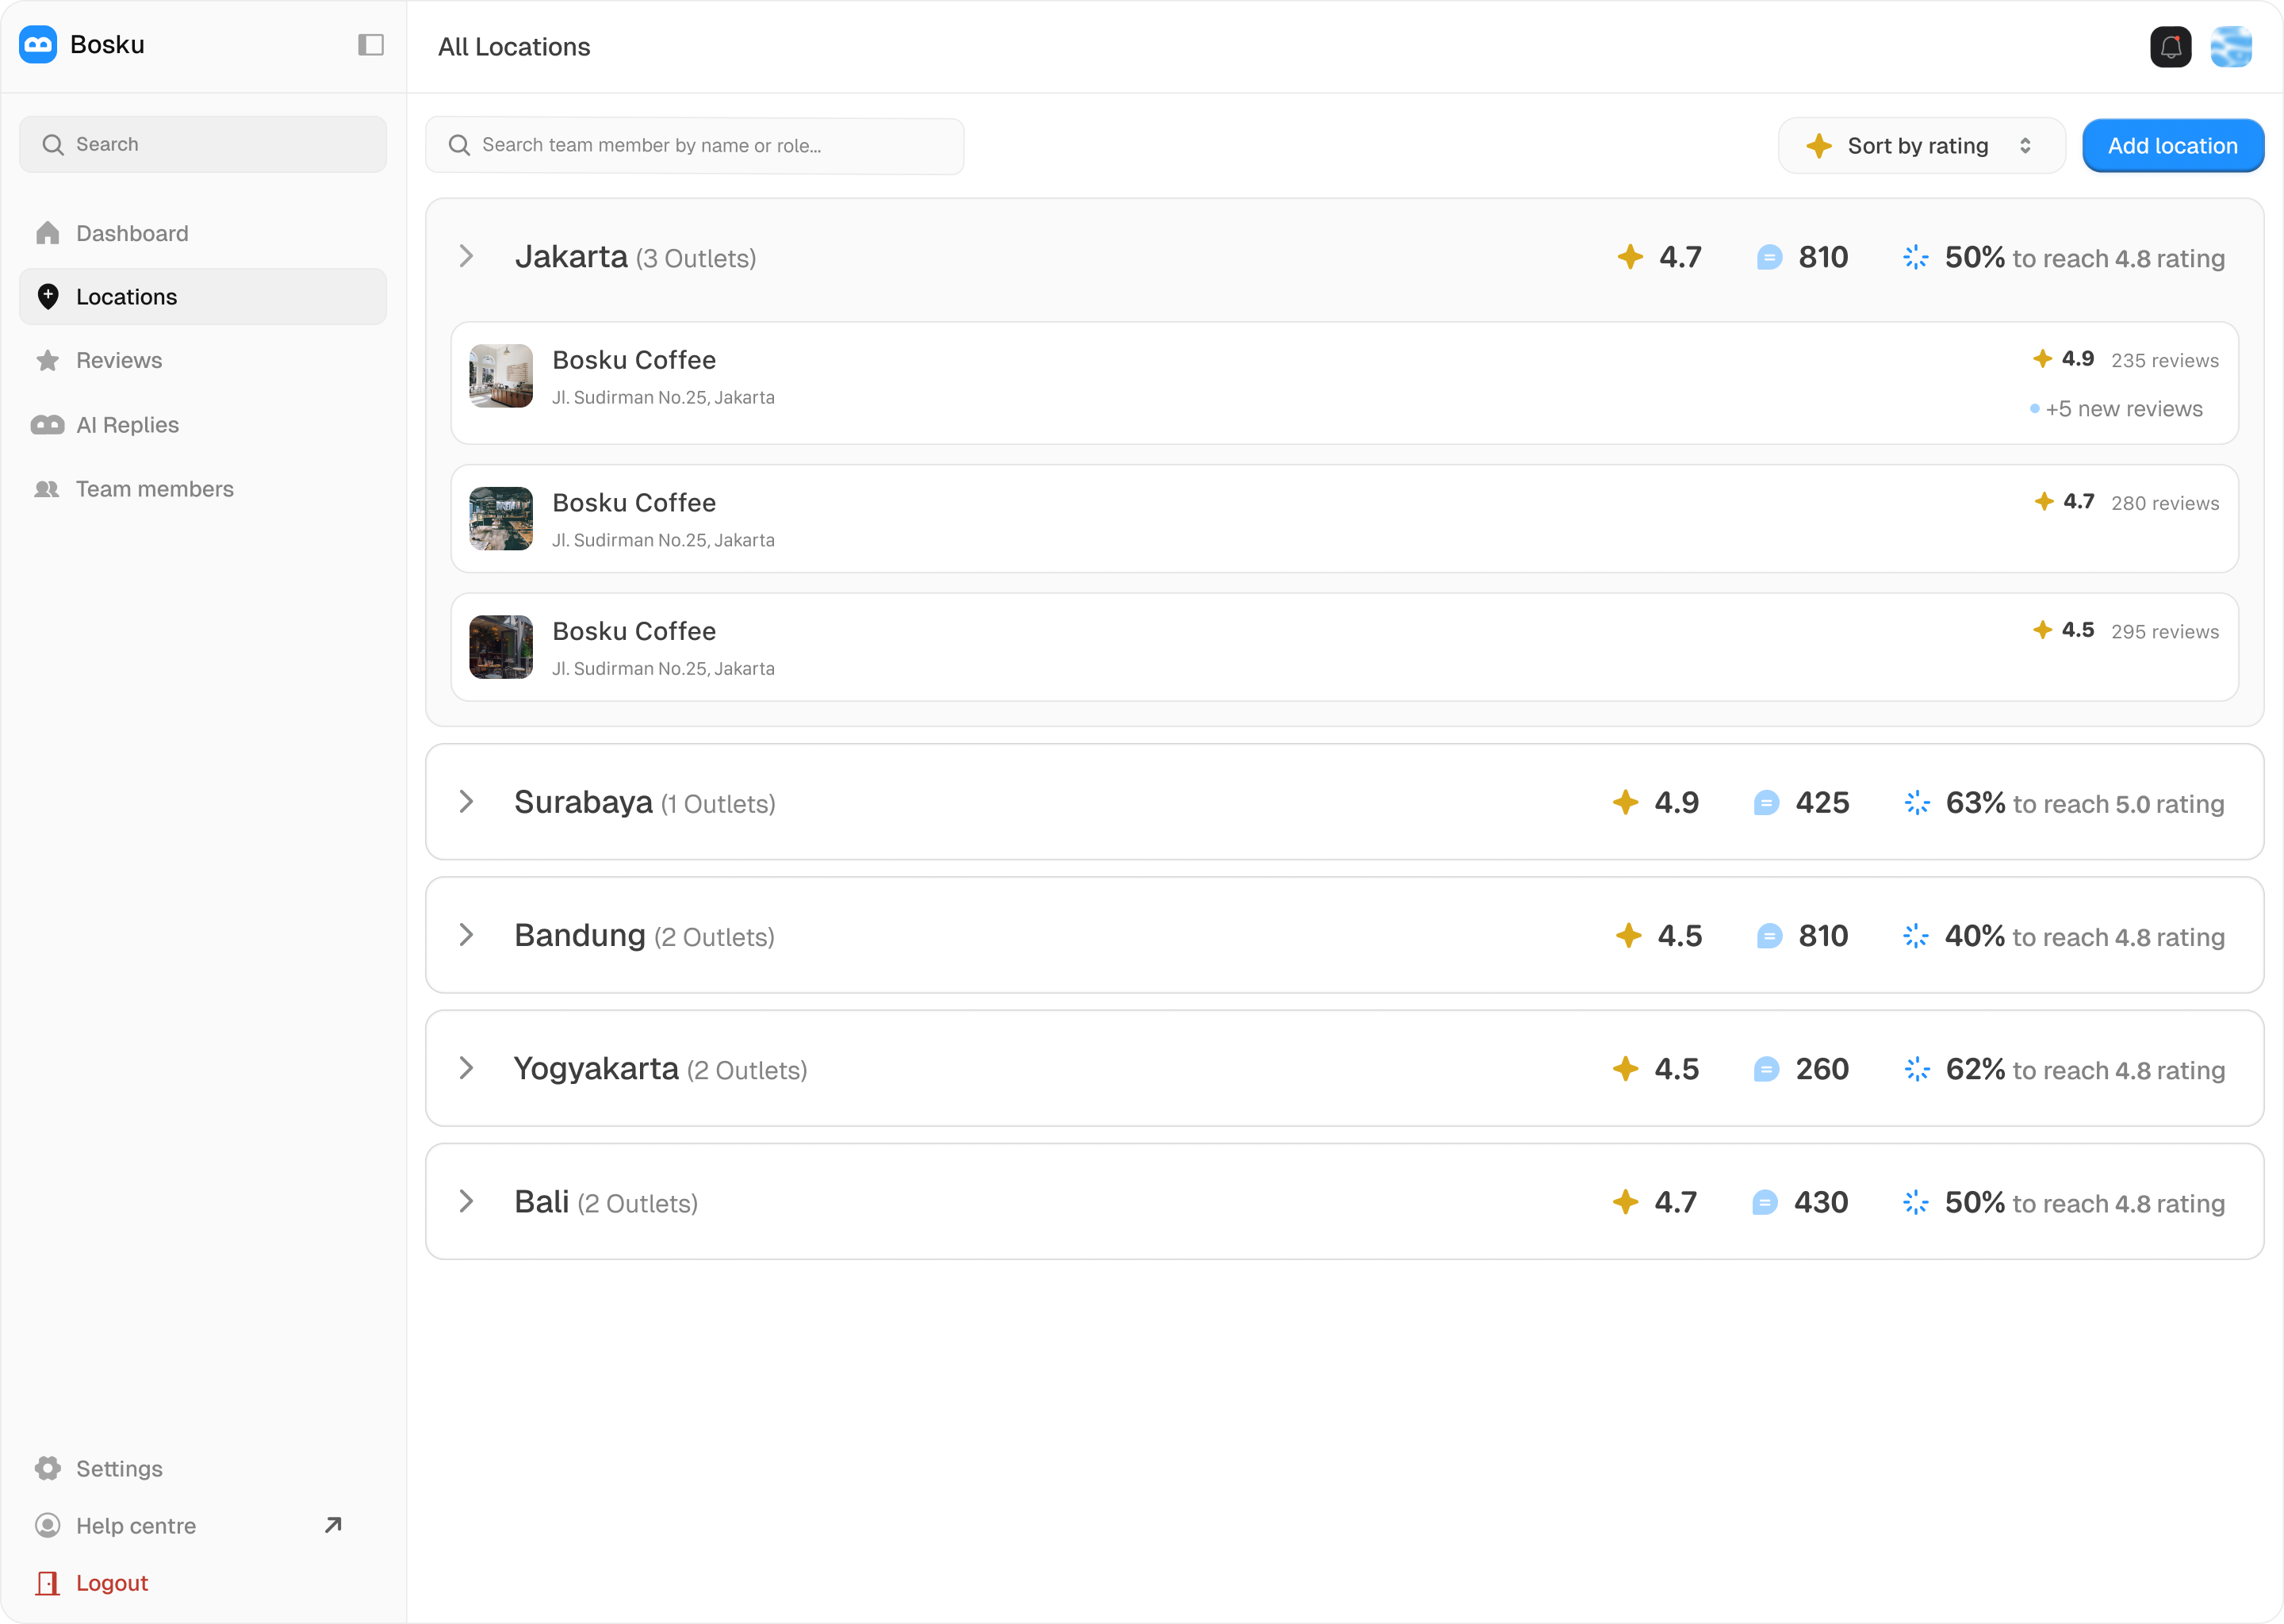2284x1624 pixels.
Task: Expand the Bali location group
Action: click(466, 1201)
